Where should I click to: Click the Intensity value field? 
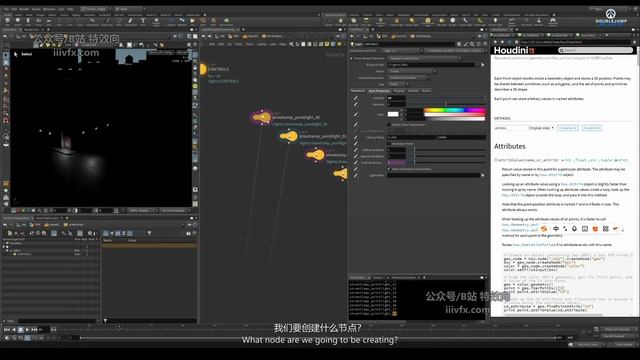pos(396,98)
